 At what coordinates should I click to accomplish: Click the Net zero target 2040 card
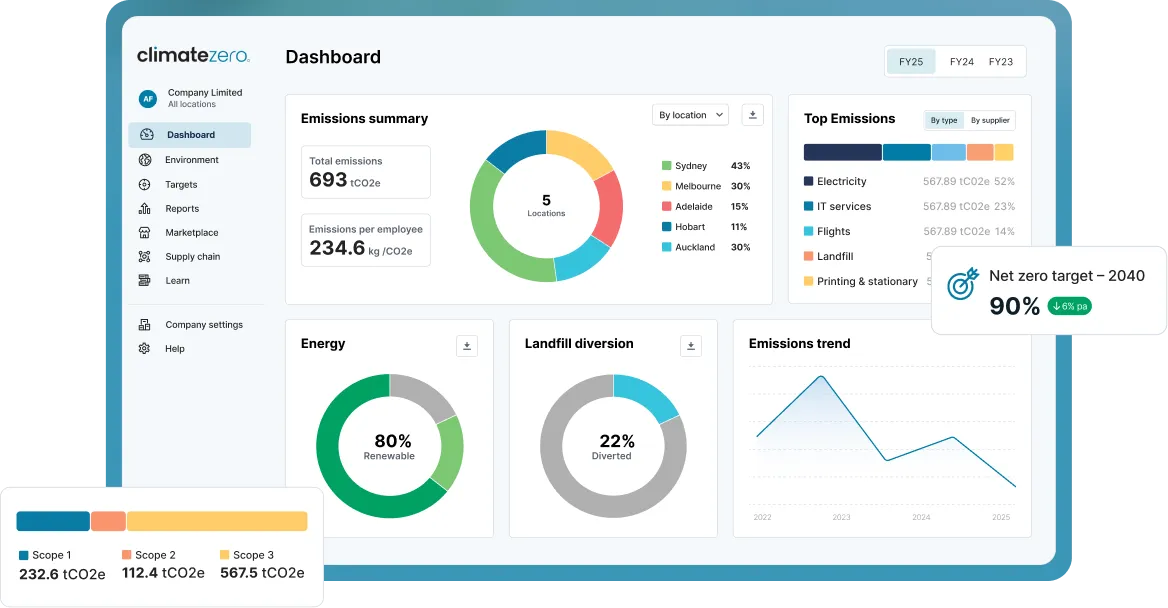point(1049,291)
